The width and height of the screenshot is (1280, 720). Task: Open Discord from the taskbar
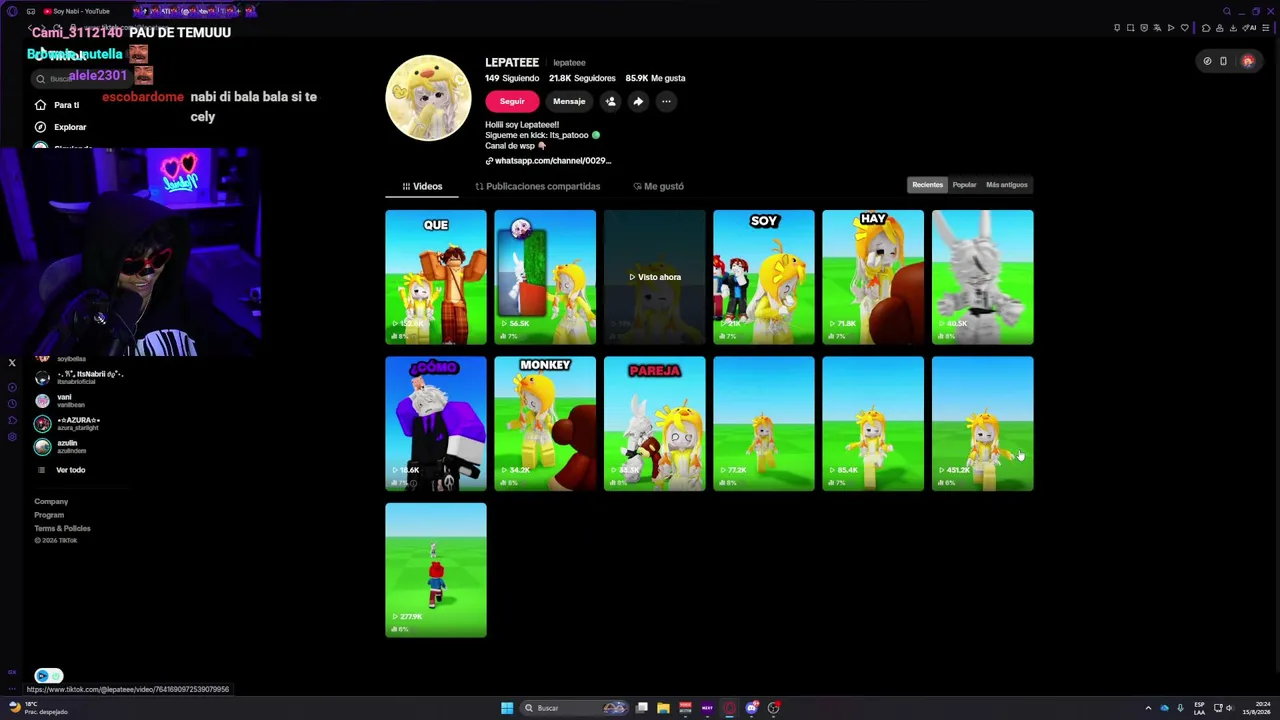coord(752,708)
